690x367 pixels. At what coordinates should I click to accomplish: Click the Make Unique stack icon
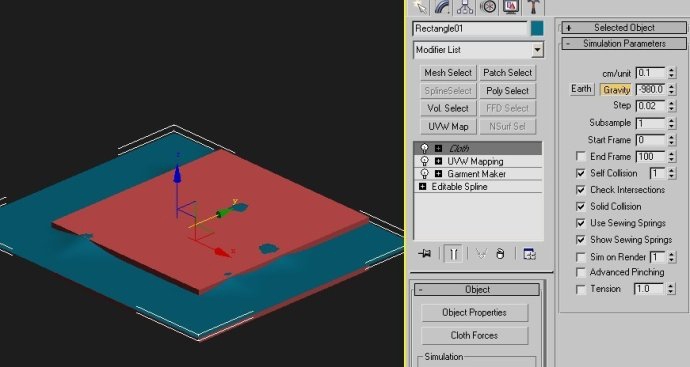pyautogui.click(x=481, y=254)
